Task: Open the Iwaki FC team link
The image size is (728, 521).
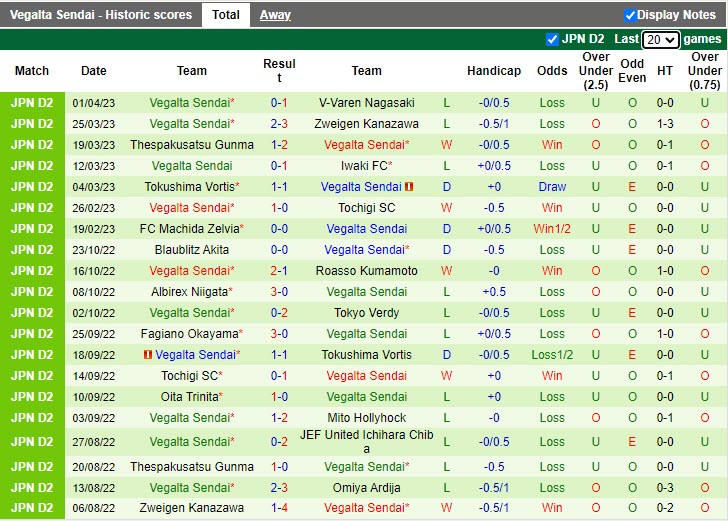Action: point(366,166)
